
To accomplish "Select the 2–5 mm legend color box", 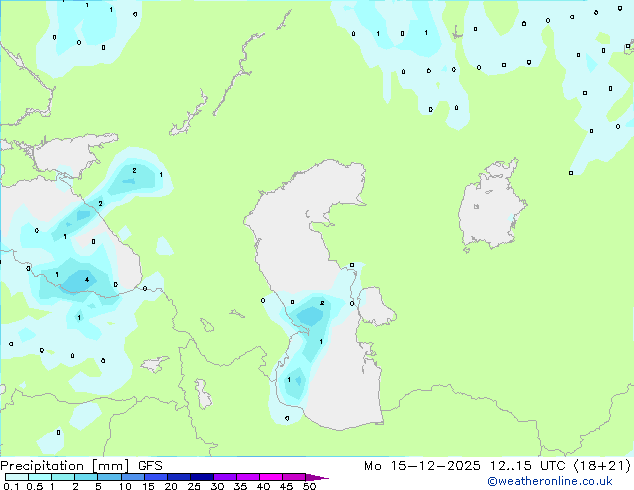I will click(86, 477).
